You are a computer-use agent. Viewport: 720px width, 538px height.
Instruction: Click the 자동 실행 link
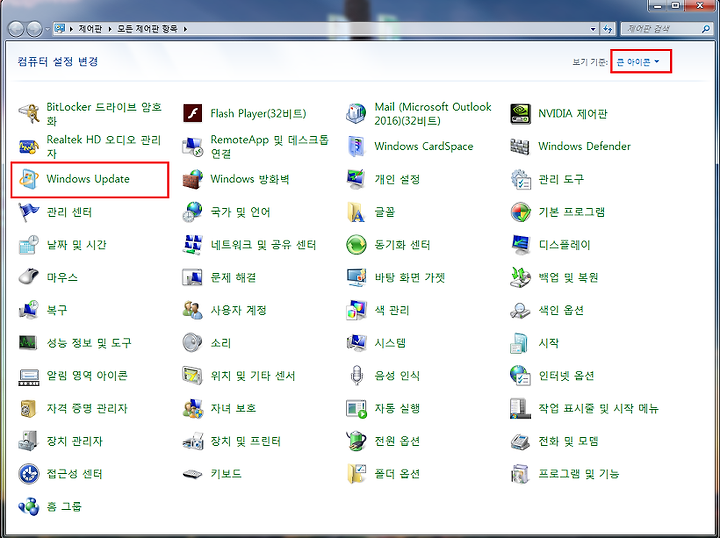pos(397,408)
